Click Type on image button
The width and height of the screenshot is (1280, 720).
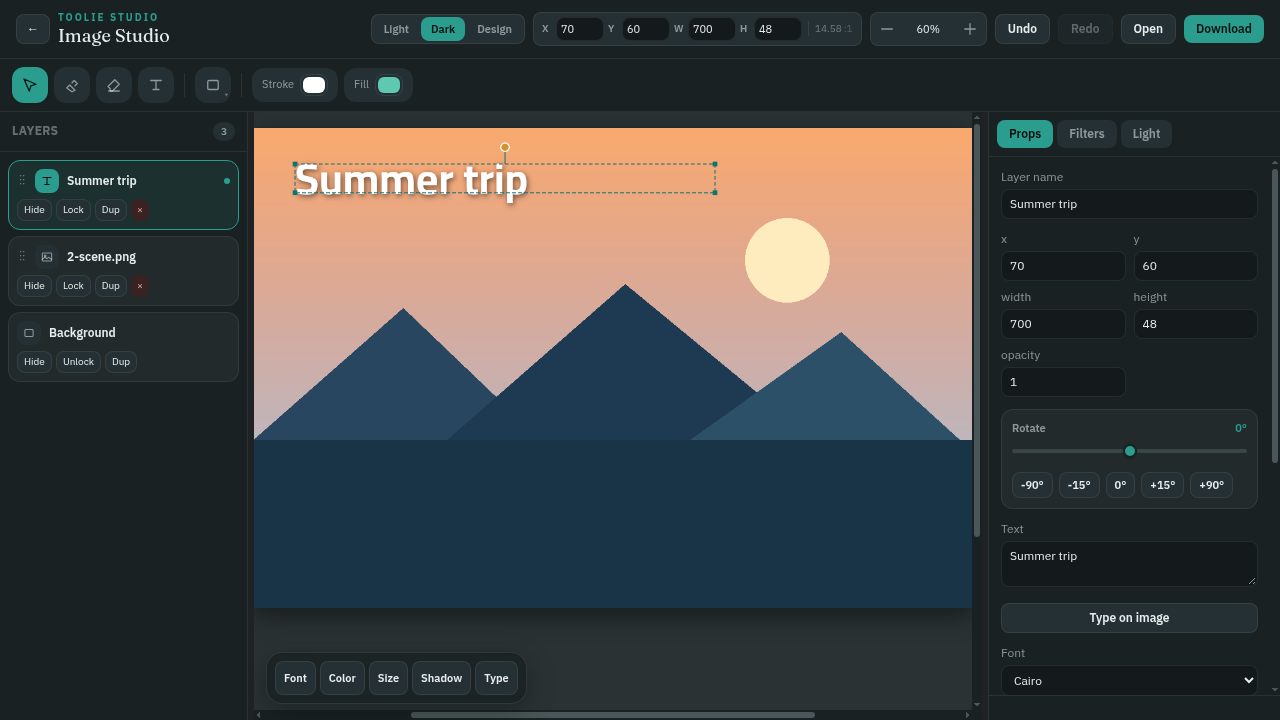pos(1129,618)
